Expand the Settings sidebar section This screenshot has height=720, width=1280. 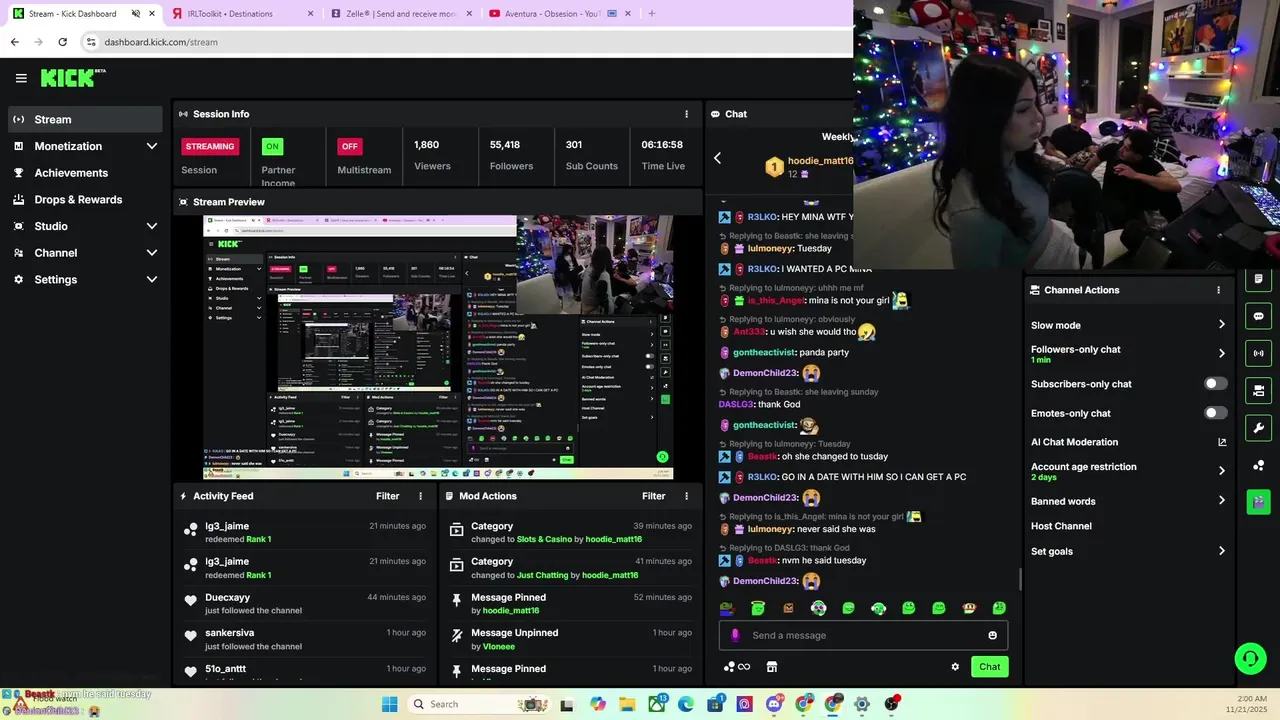tap(85, 279)
